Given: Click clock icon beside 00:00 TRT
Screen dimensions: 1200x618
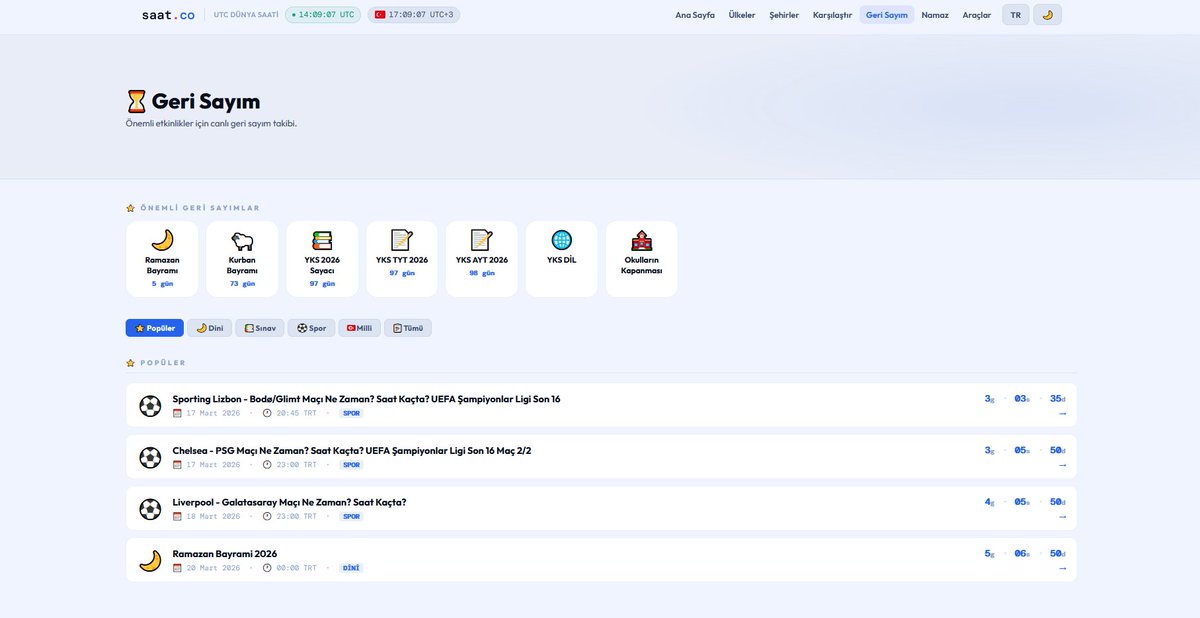Looking at the screenshot, I should [x=267, y=568].
